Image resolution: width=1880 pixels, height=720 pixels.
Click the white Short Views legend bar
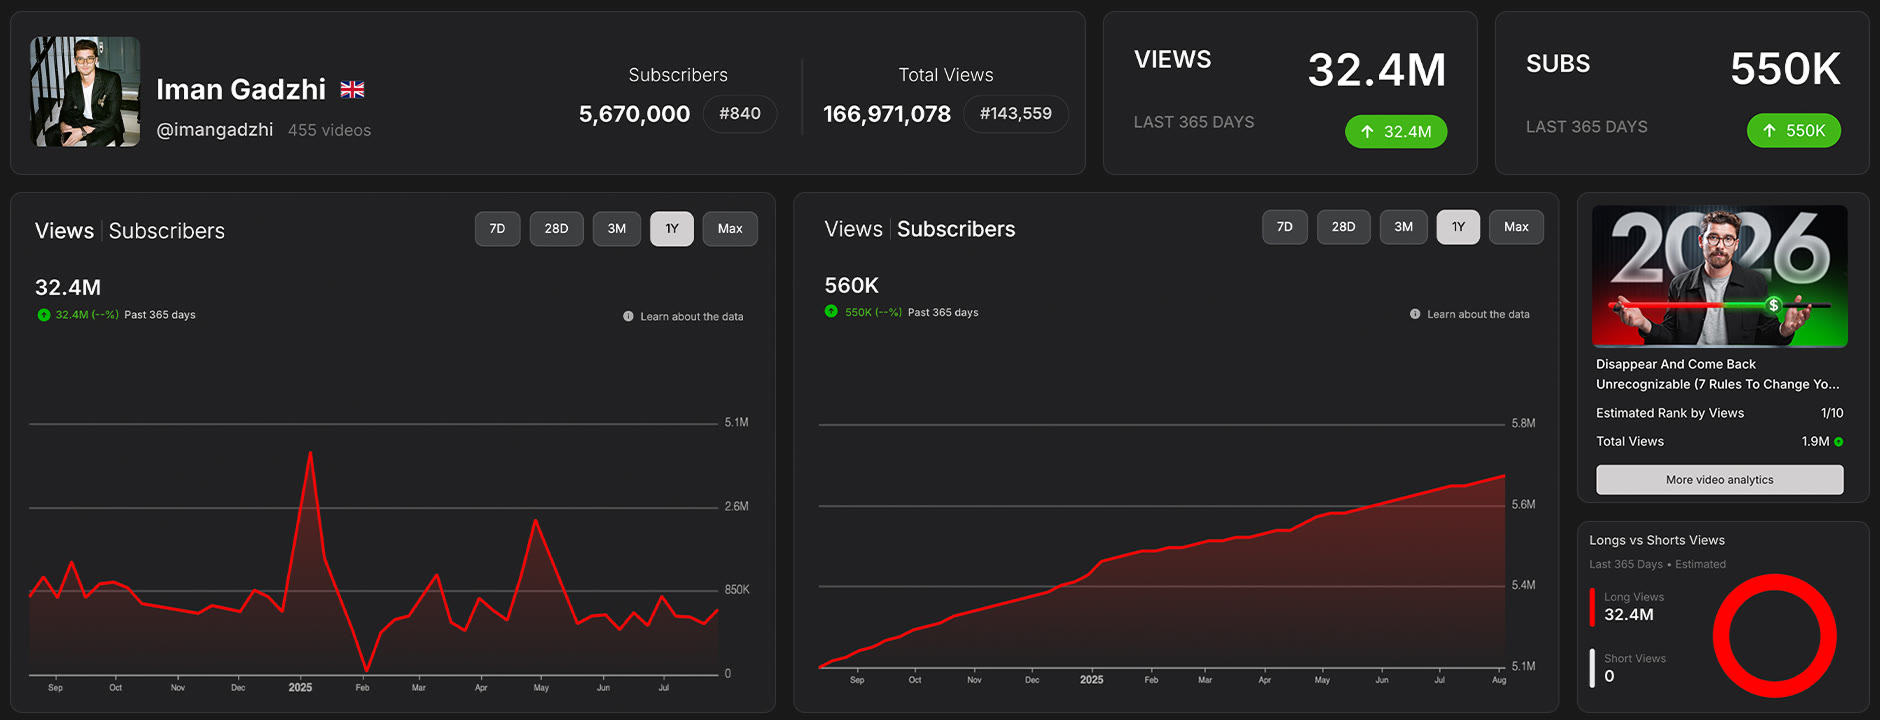(x=1592, y=668)
